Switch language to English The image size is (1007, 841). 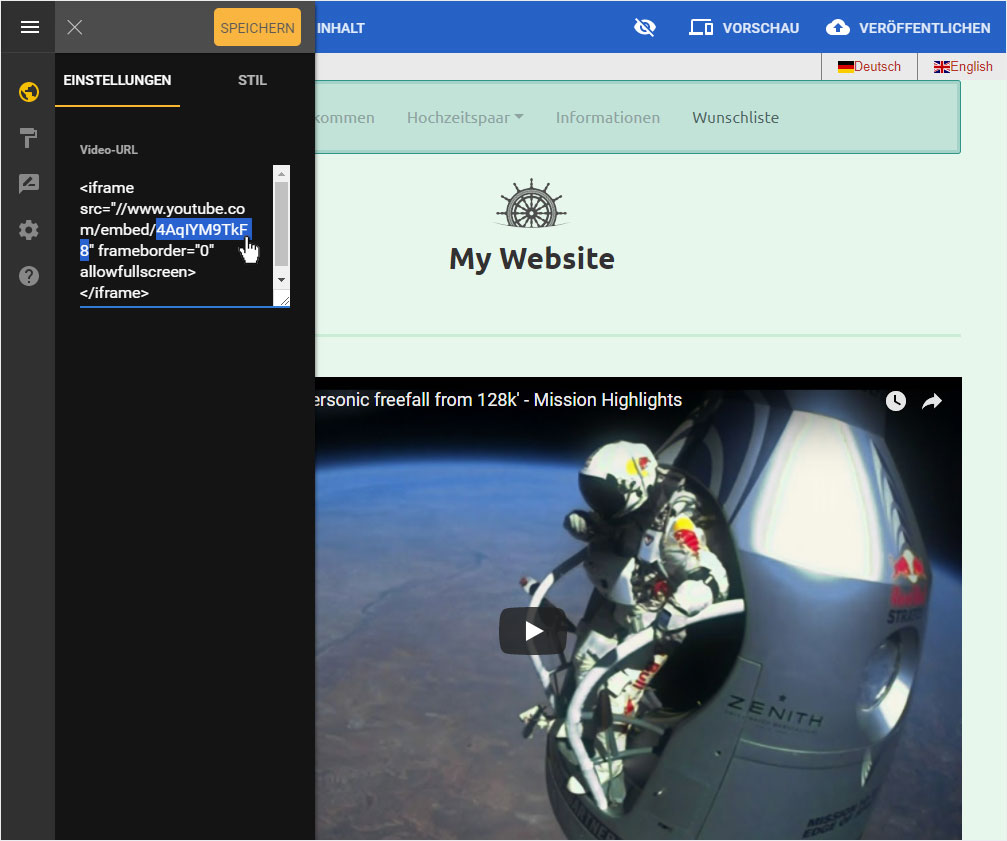click(963, 66)
